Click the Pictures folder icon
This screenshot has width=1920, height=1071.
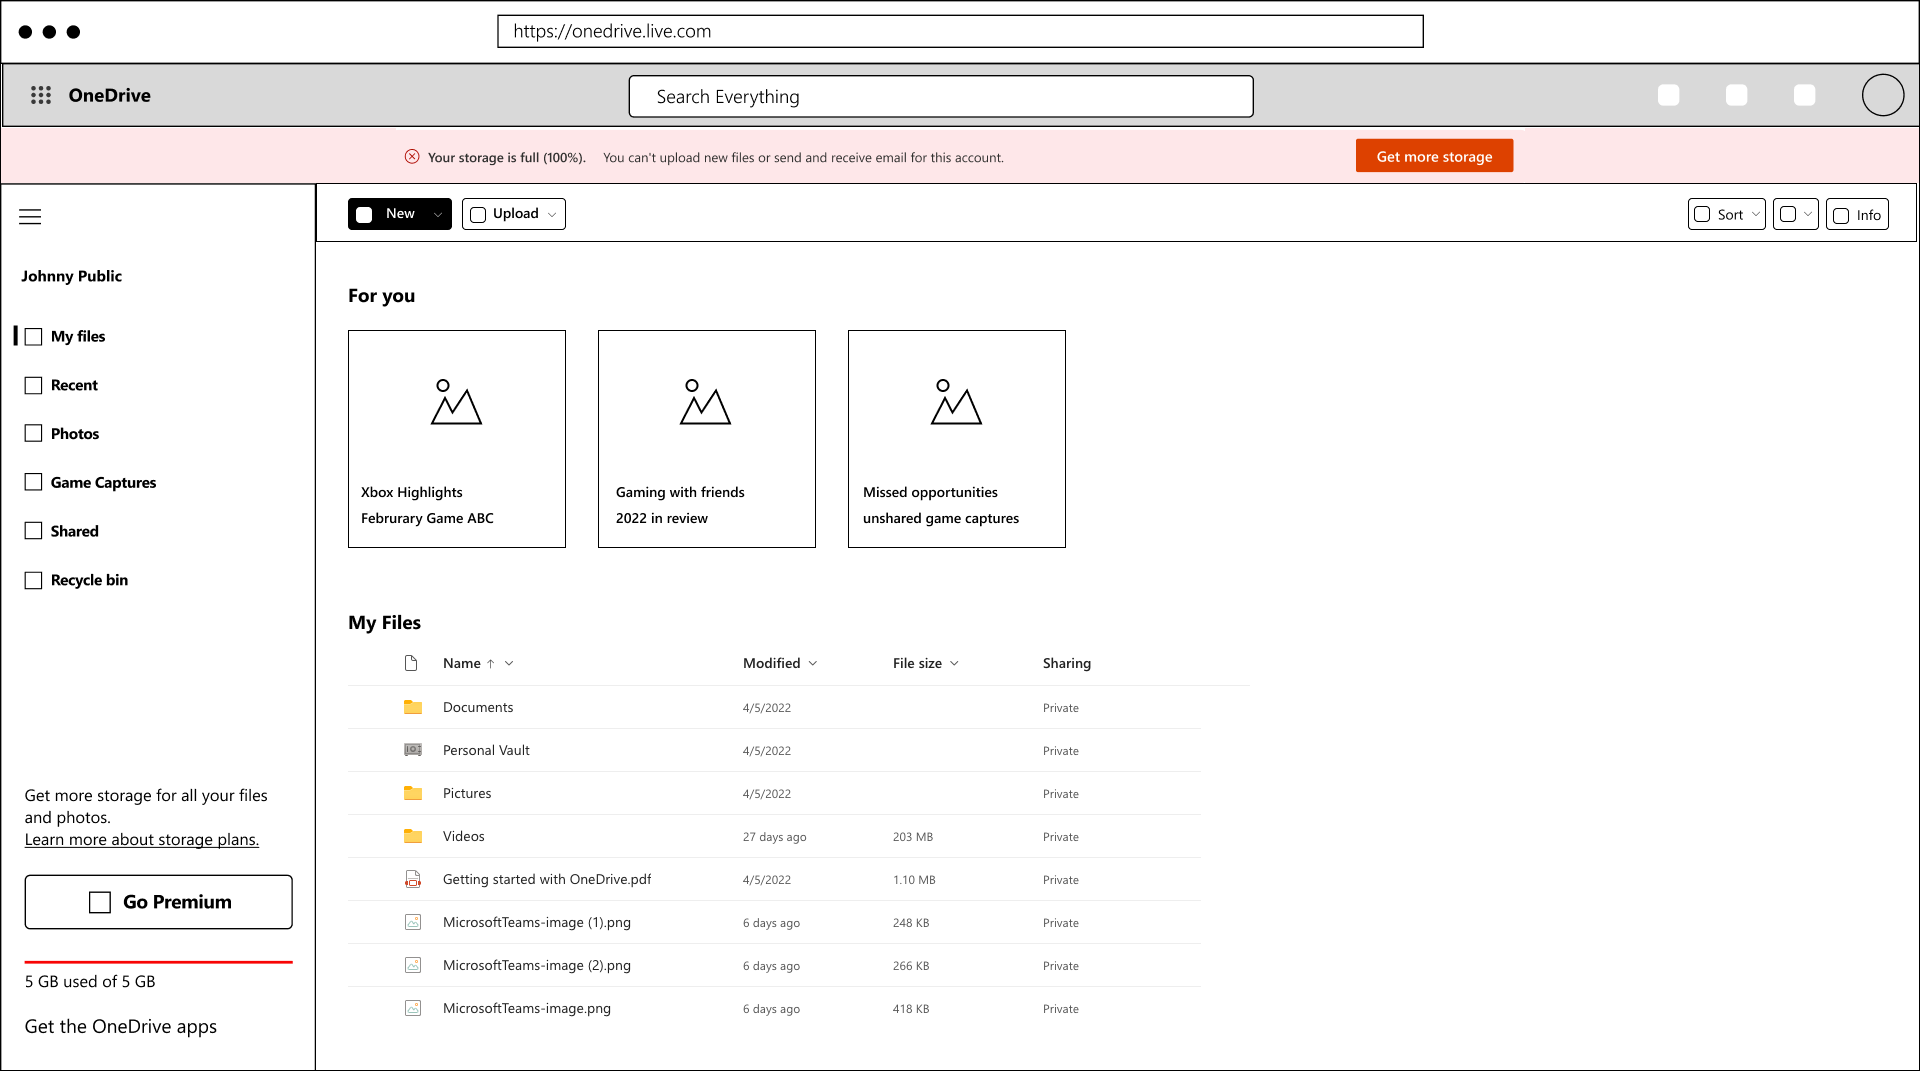[413, 793]
